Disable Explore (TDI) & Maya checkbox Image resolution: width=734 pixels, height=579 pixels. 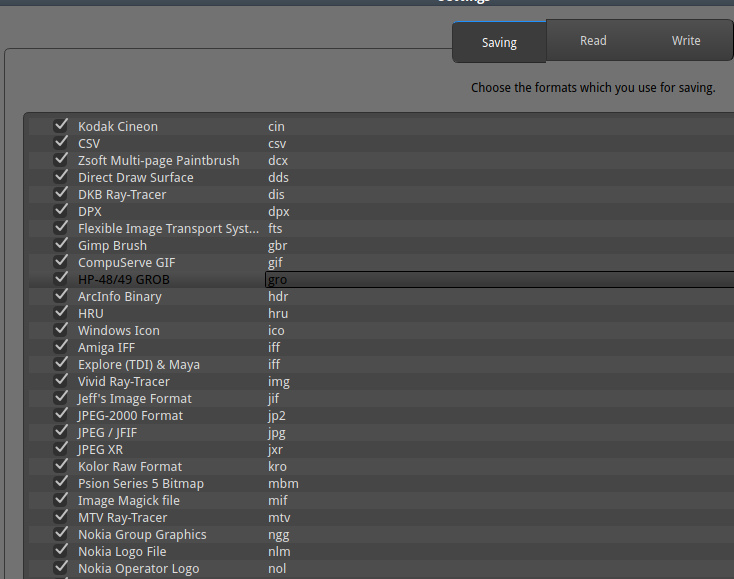click(x=61, y=363)
